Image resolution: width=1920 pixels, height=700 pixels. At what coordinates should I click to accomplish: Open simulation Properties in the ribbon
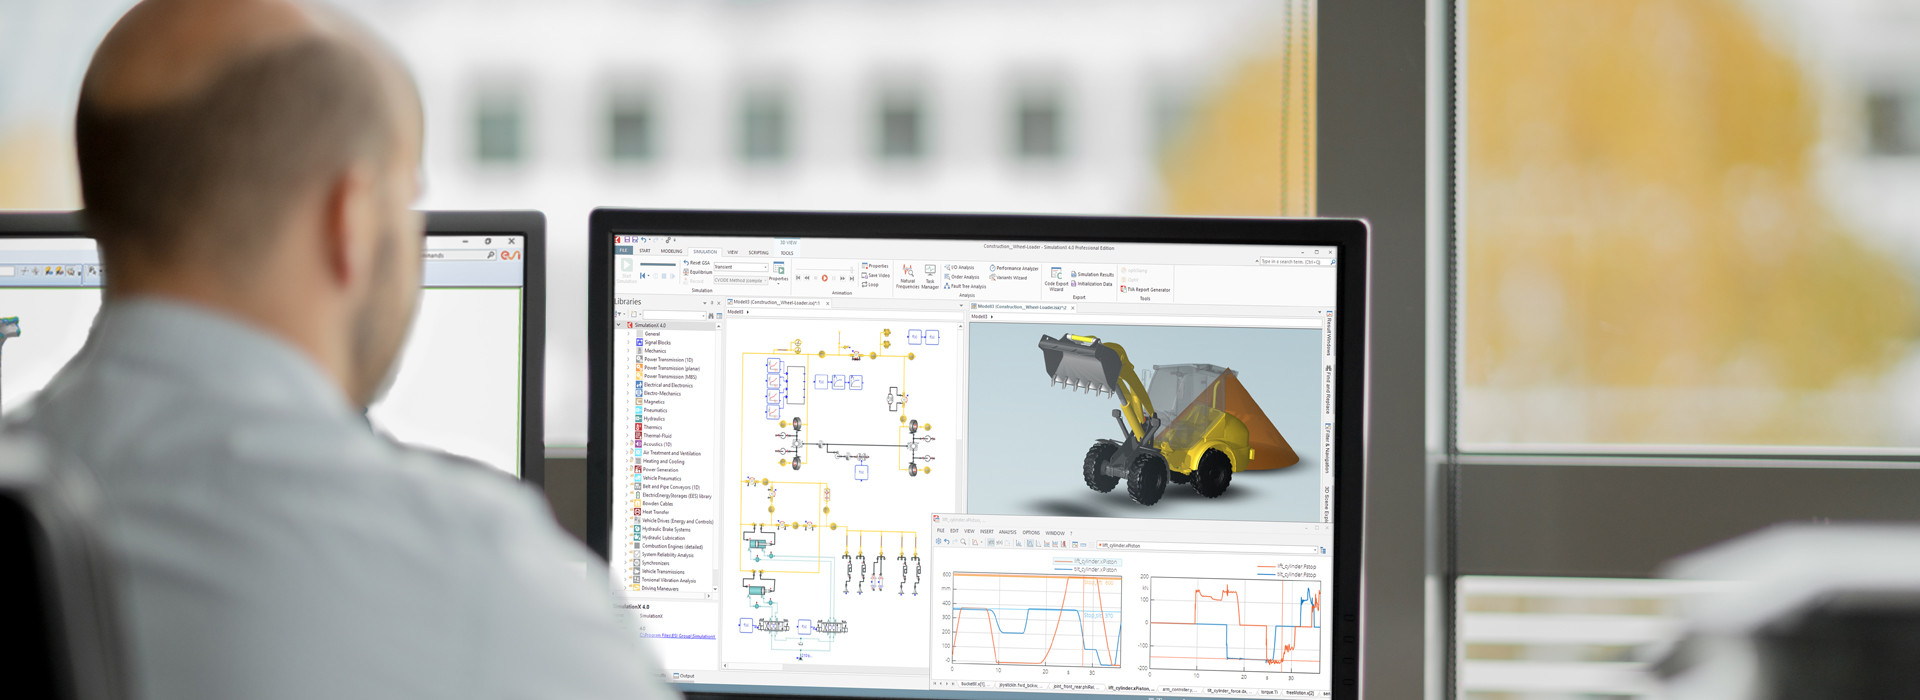[x=779, y=272]
